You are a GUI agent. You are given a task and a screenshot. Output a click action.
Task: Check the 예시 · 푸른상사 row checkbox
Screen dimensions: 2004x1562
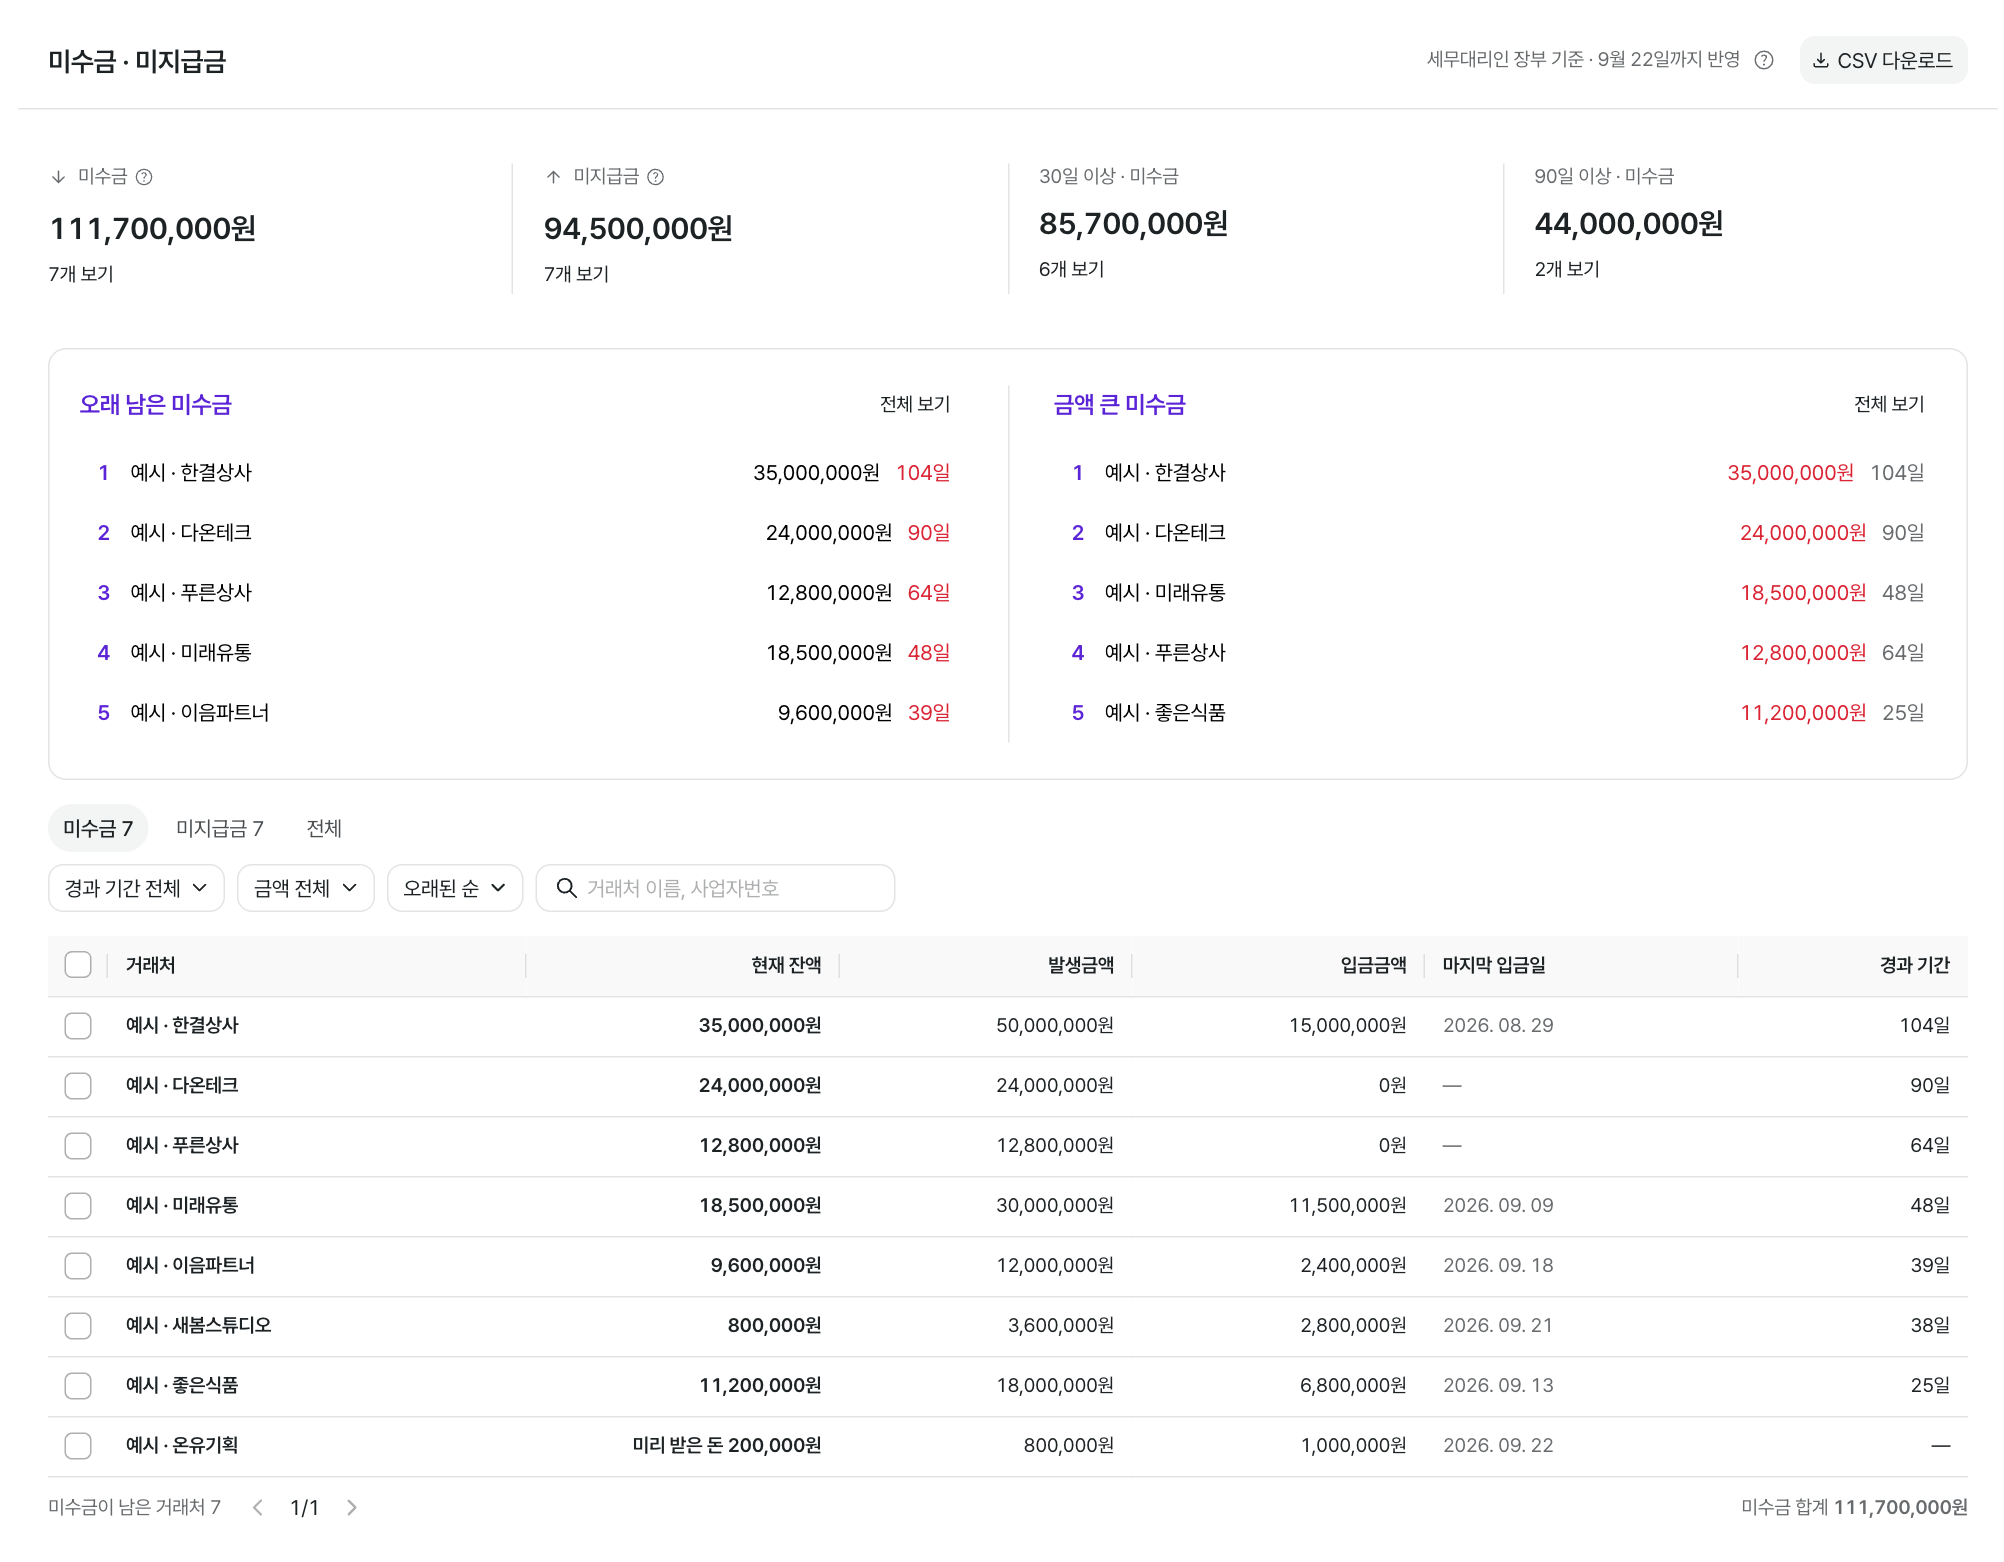(78, 1146)
